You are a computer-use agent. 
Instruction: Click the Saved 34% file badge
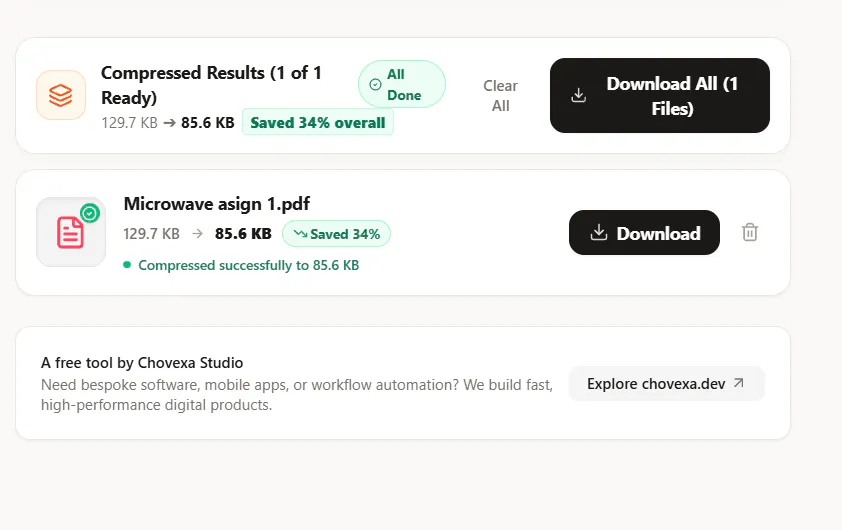pos(337,234)
